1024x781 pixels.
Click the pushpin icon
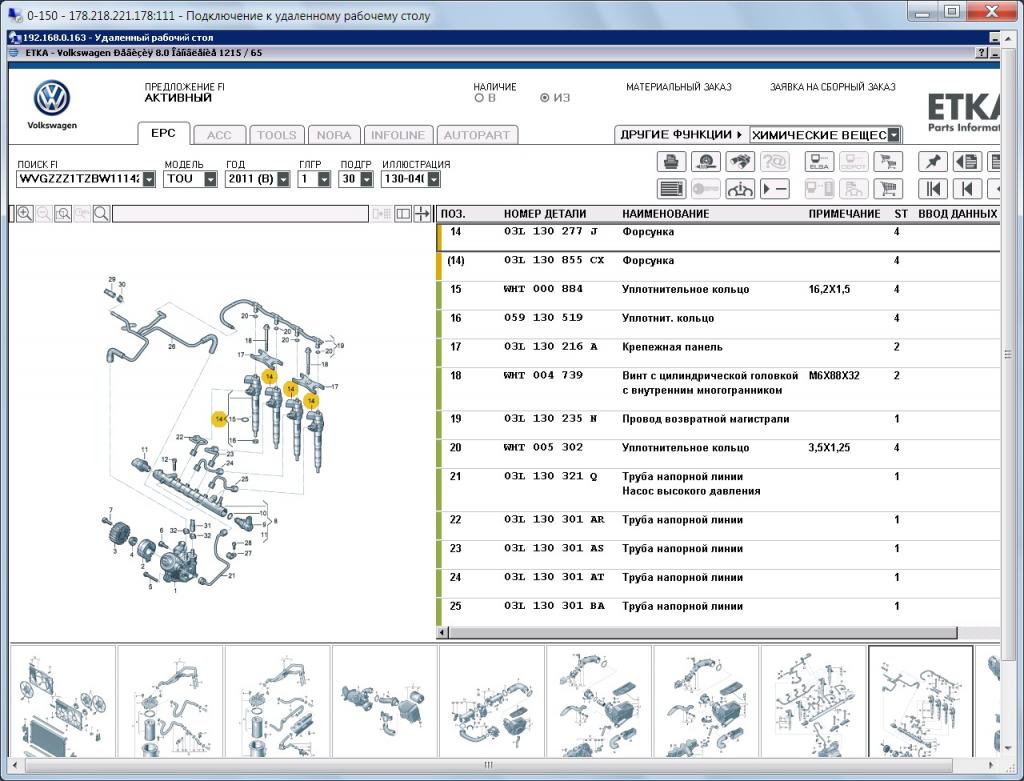point(933,161)
